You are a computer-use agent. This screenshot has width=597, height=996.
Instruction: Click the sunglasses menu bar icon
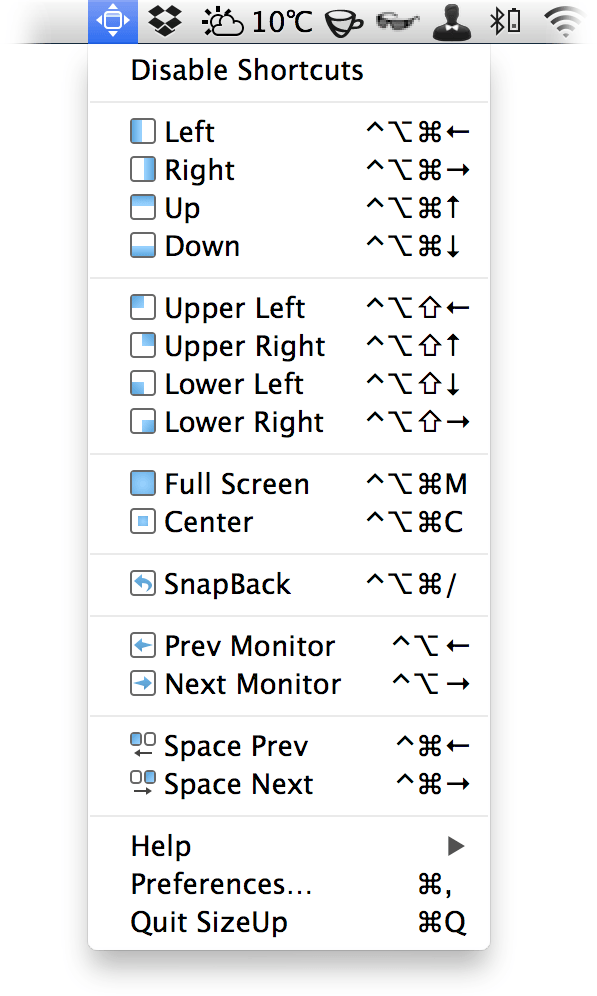[x=398, y=22]
